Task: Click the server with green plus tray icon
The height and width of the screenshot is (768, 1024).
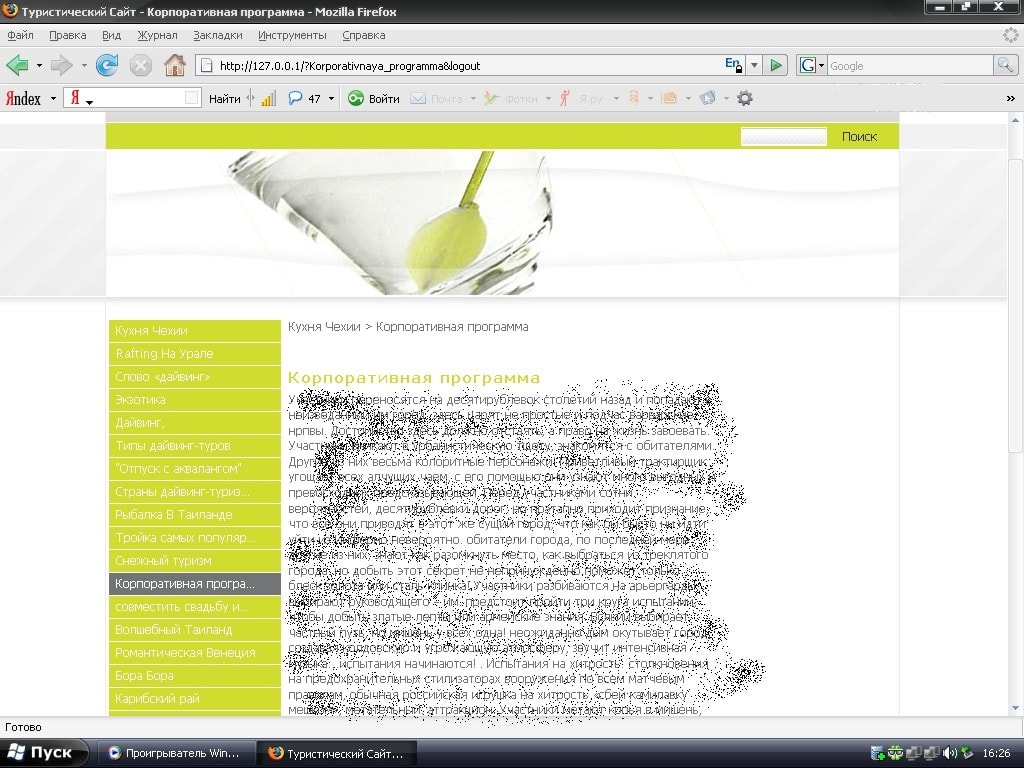Action: 878,753
